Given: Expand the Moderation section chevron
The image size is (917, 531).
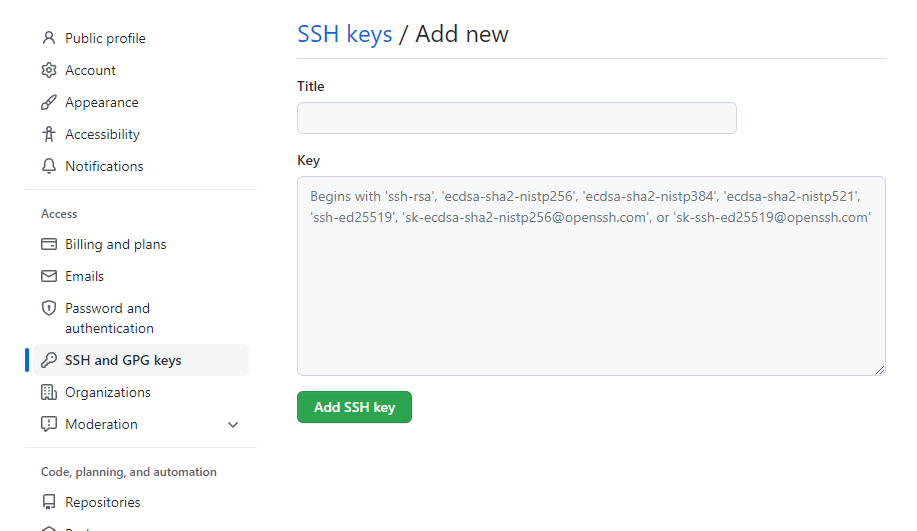Looking at the screenshot, I should pyautogui.click(x=233, y=425).
